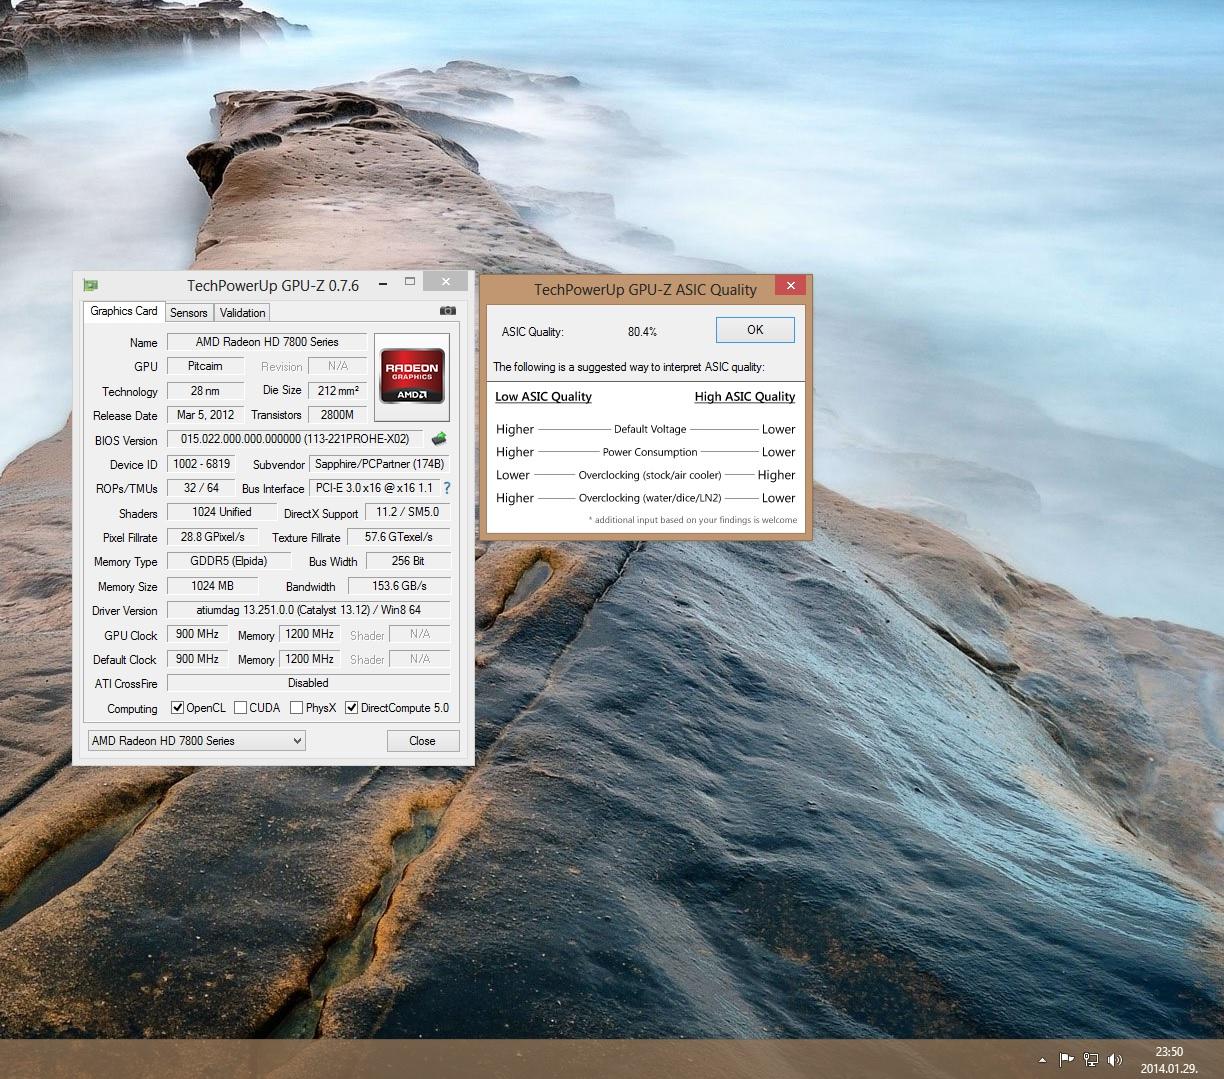Click the Driver Version value field

point(308,610)
